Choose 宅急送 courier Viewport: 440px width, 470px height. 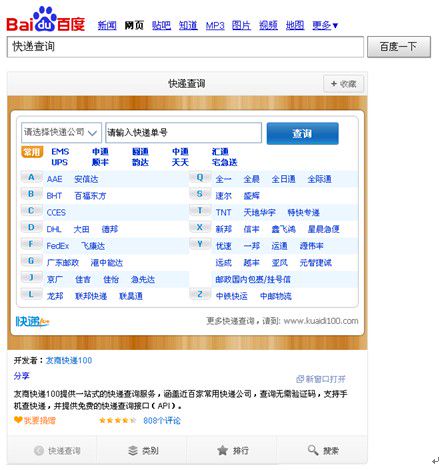click(224, 163)
